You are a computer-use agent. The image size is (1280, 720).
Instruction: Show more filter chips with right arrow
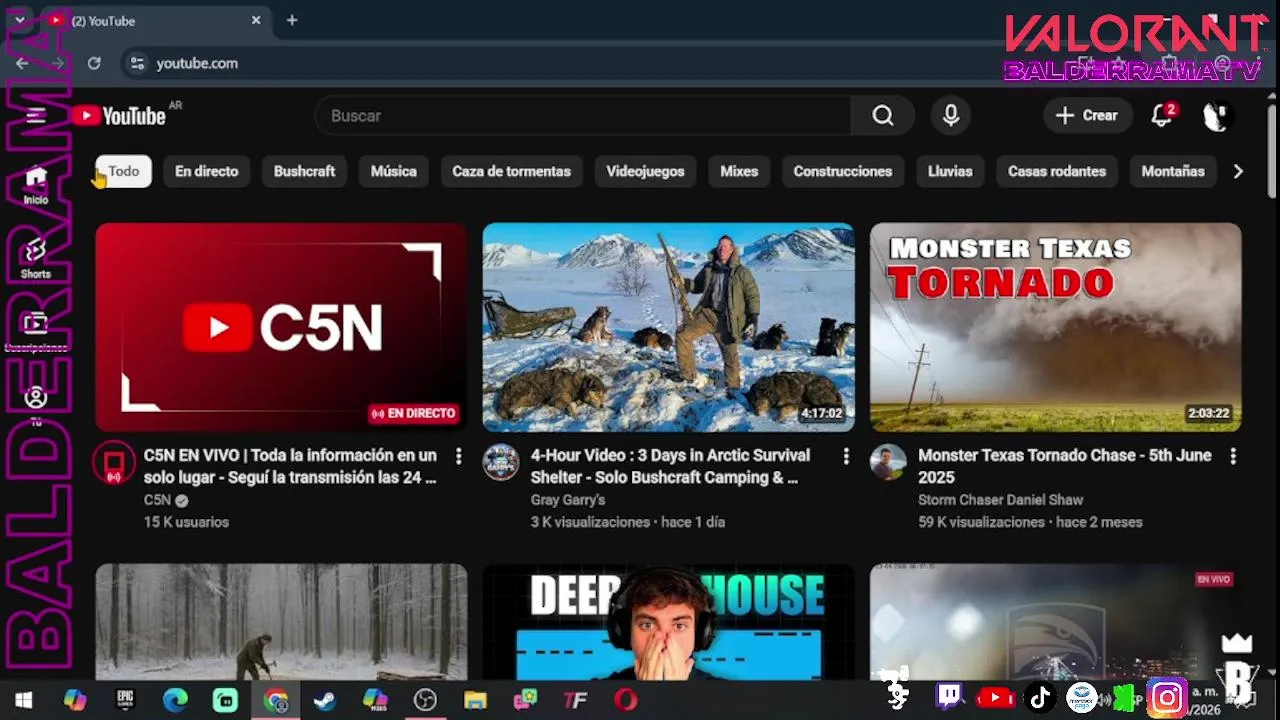[x=1238, y=171]
